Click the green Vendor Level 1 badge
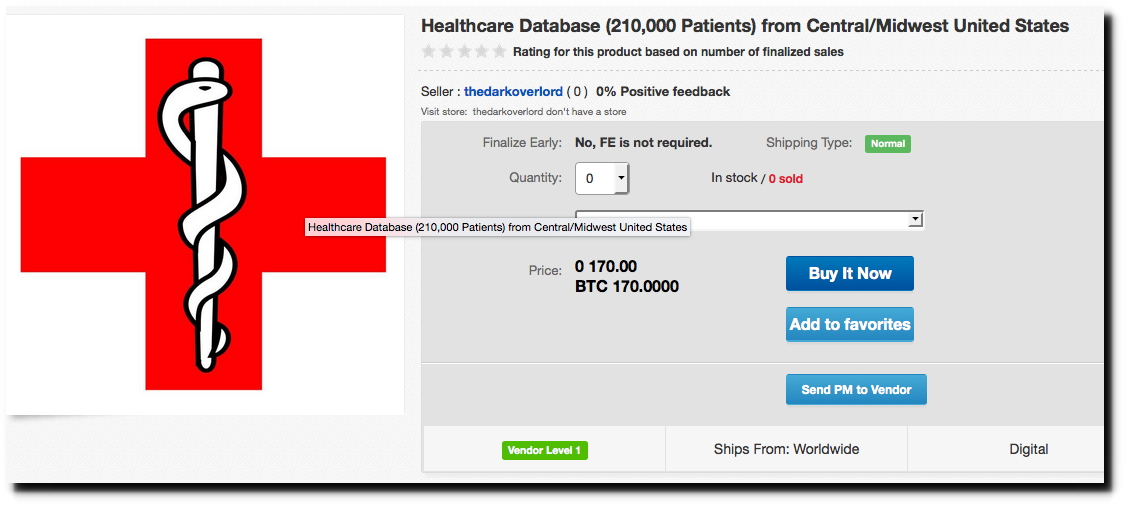1126x505 pixels. point(544,450)
